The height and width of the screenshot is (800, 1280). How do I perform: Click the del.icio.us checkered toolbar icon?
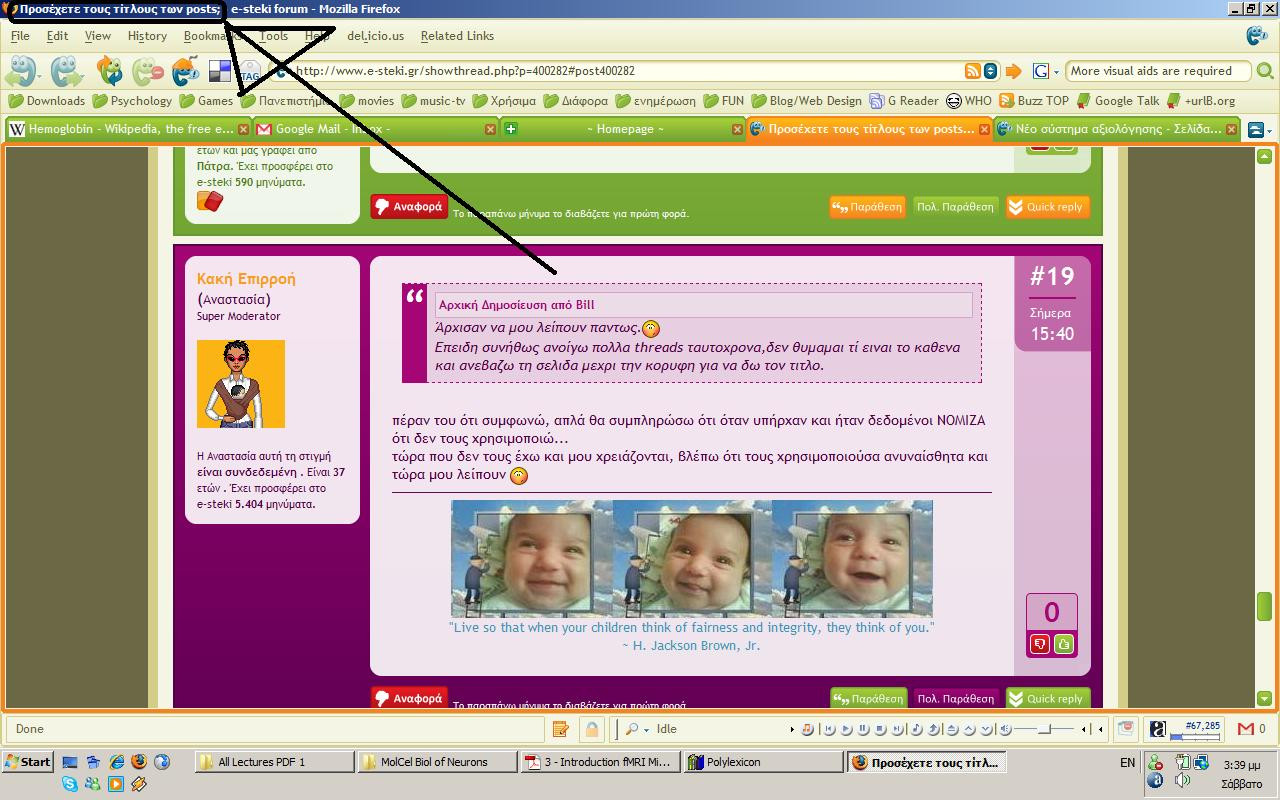point(220,71)
